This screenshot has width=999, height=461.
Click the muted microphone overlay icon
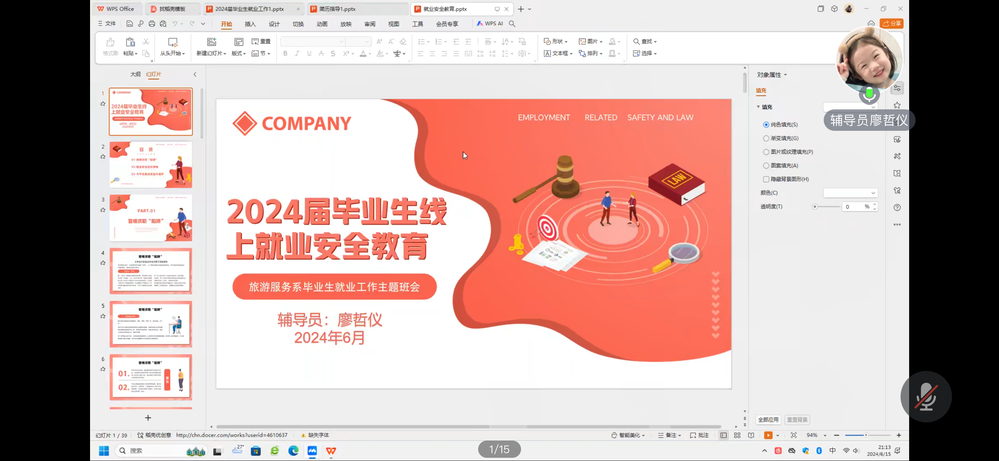926,396
